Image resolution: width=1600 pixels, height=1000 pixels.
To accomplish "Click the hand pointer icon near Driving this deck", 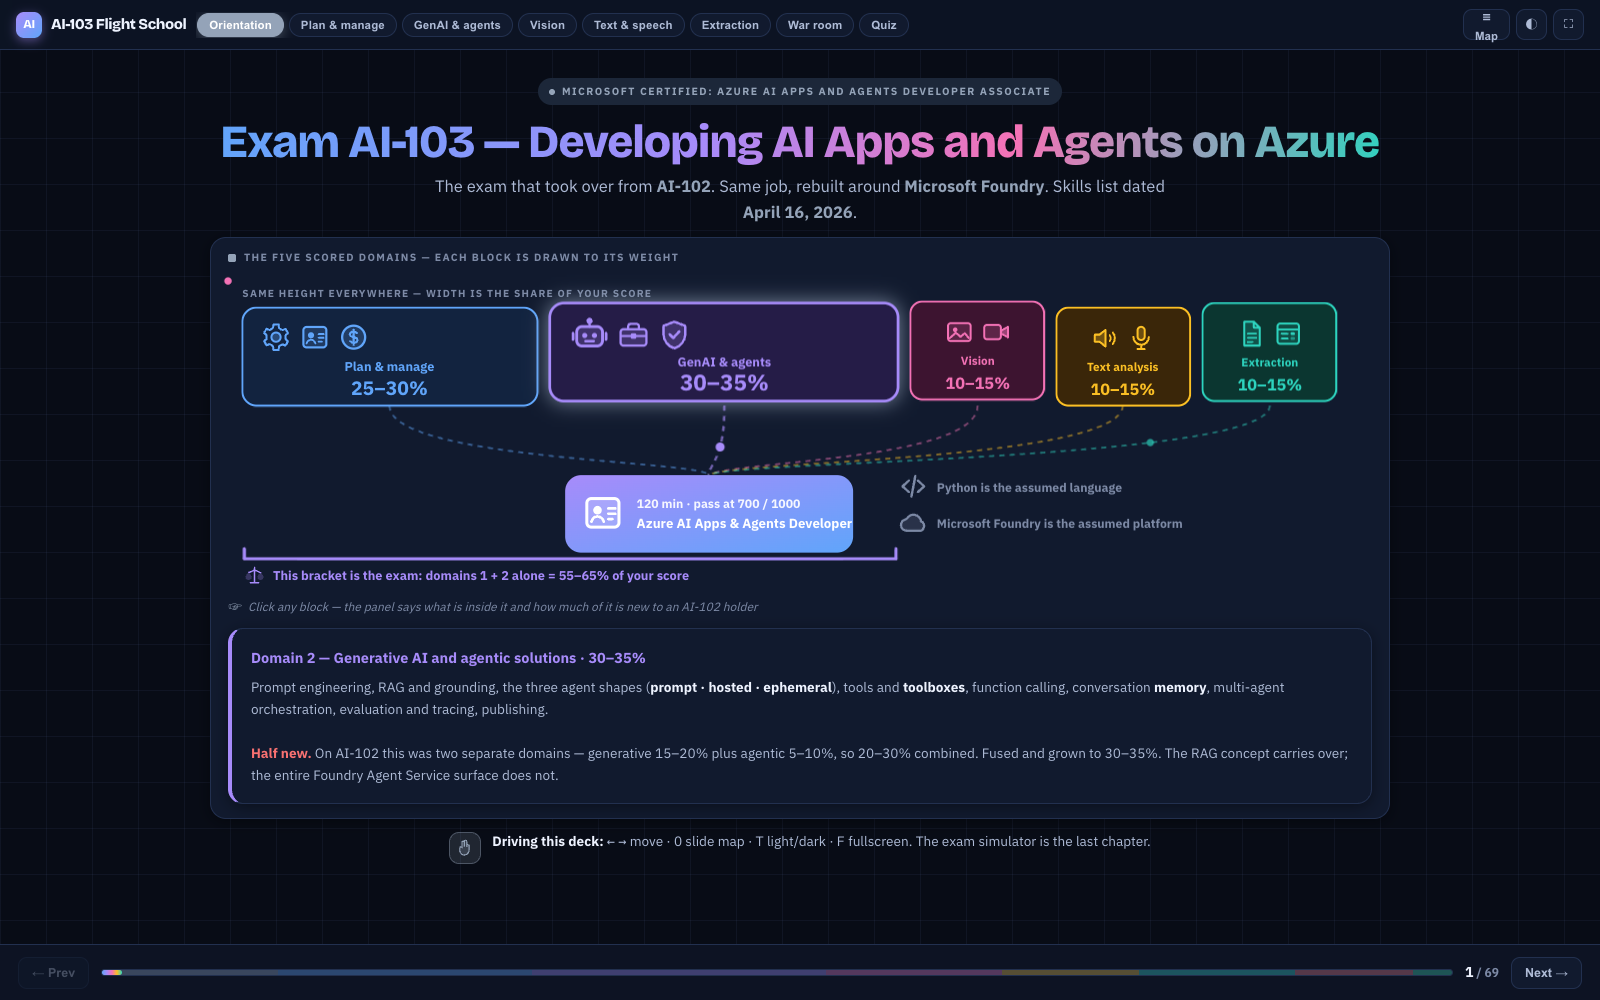I will (x=465, y=848).
